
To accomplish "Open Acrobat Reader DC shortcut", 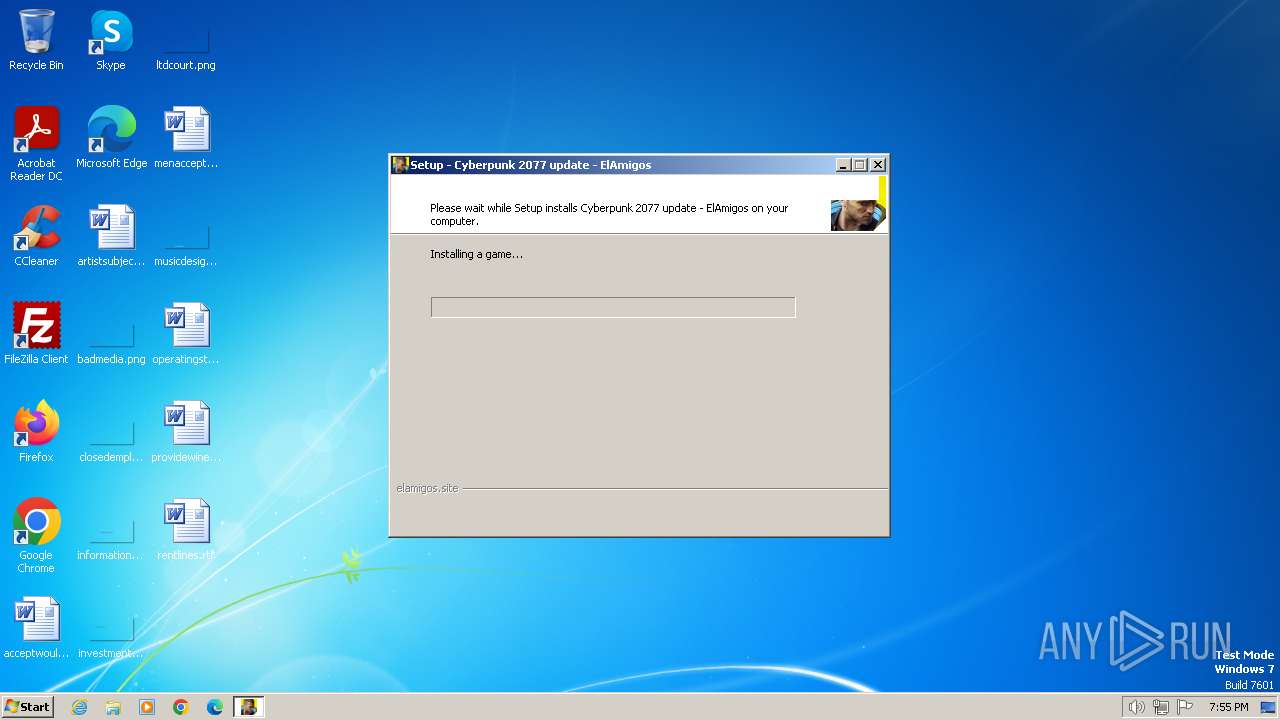I will pos(36,143).
